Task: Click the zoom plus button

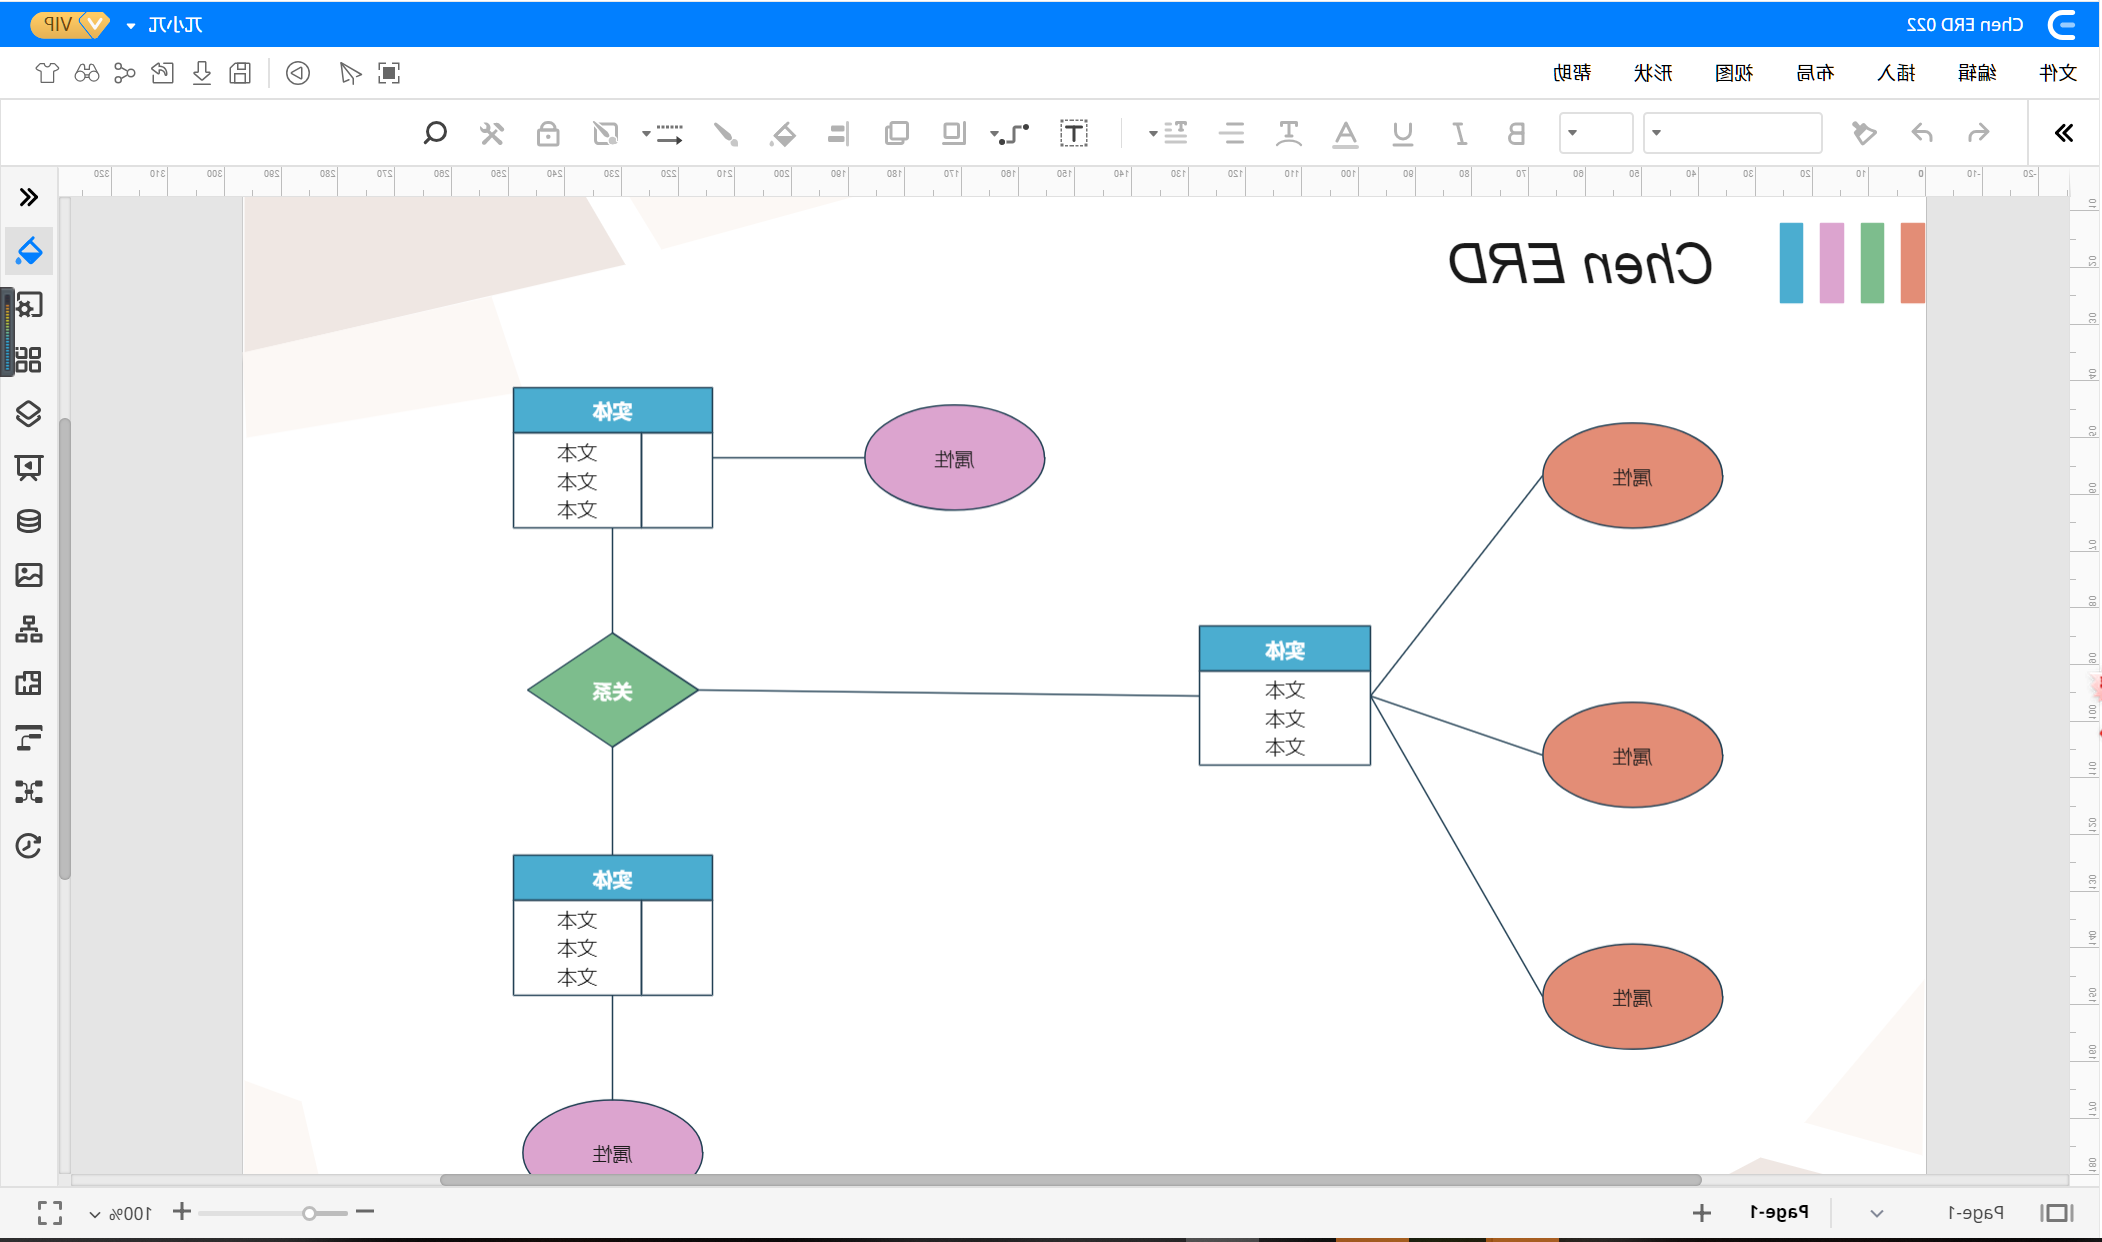Action: (181, 1212)
